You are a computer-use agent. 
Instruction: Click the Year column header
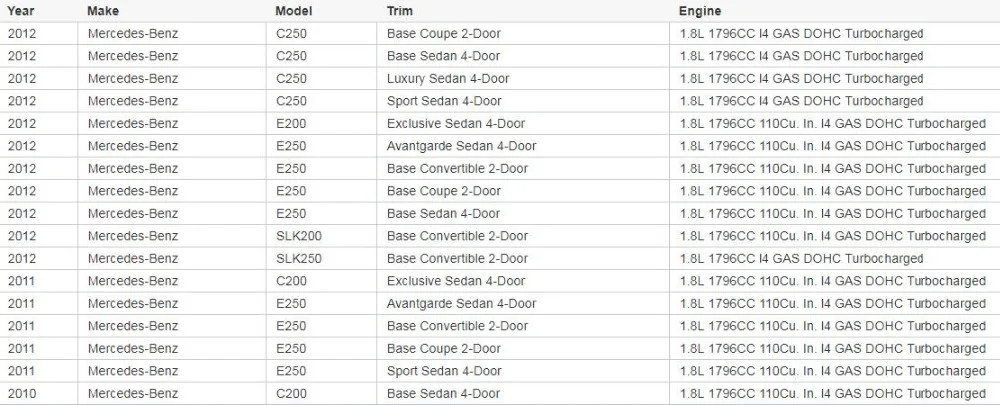pyautogui.click(x=21, y=11)
